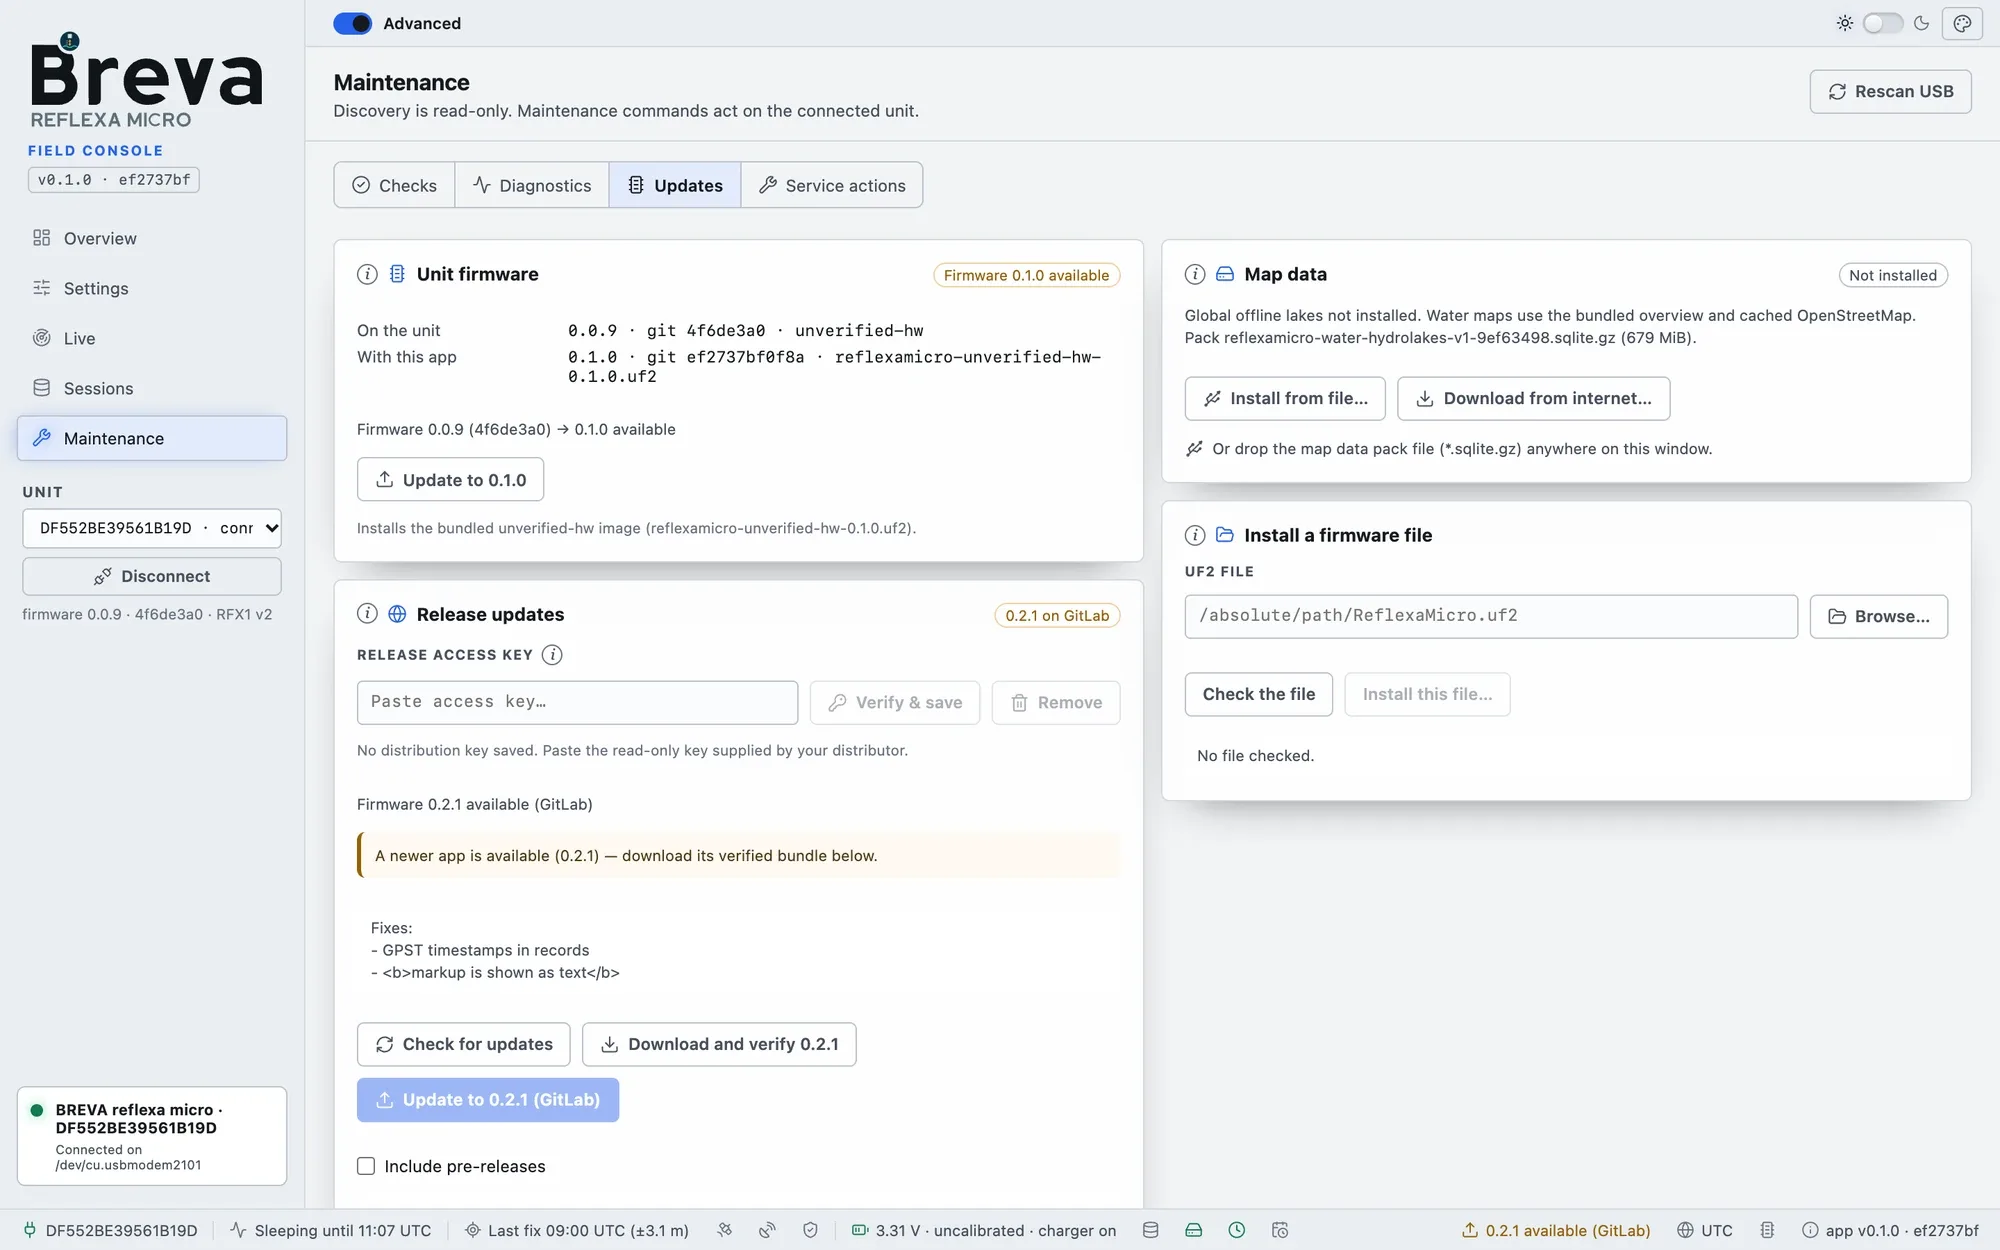Image resolution: width=2000 pixels, height=1250 pixels.
Task: Toggle the Advanced mode switch
Action: [352, 23]
